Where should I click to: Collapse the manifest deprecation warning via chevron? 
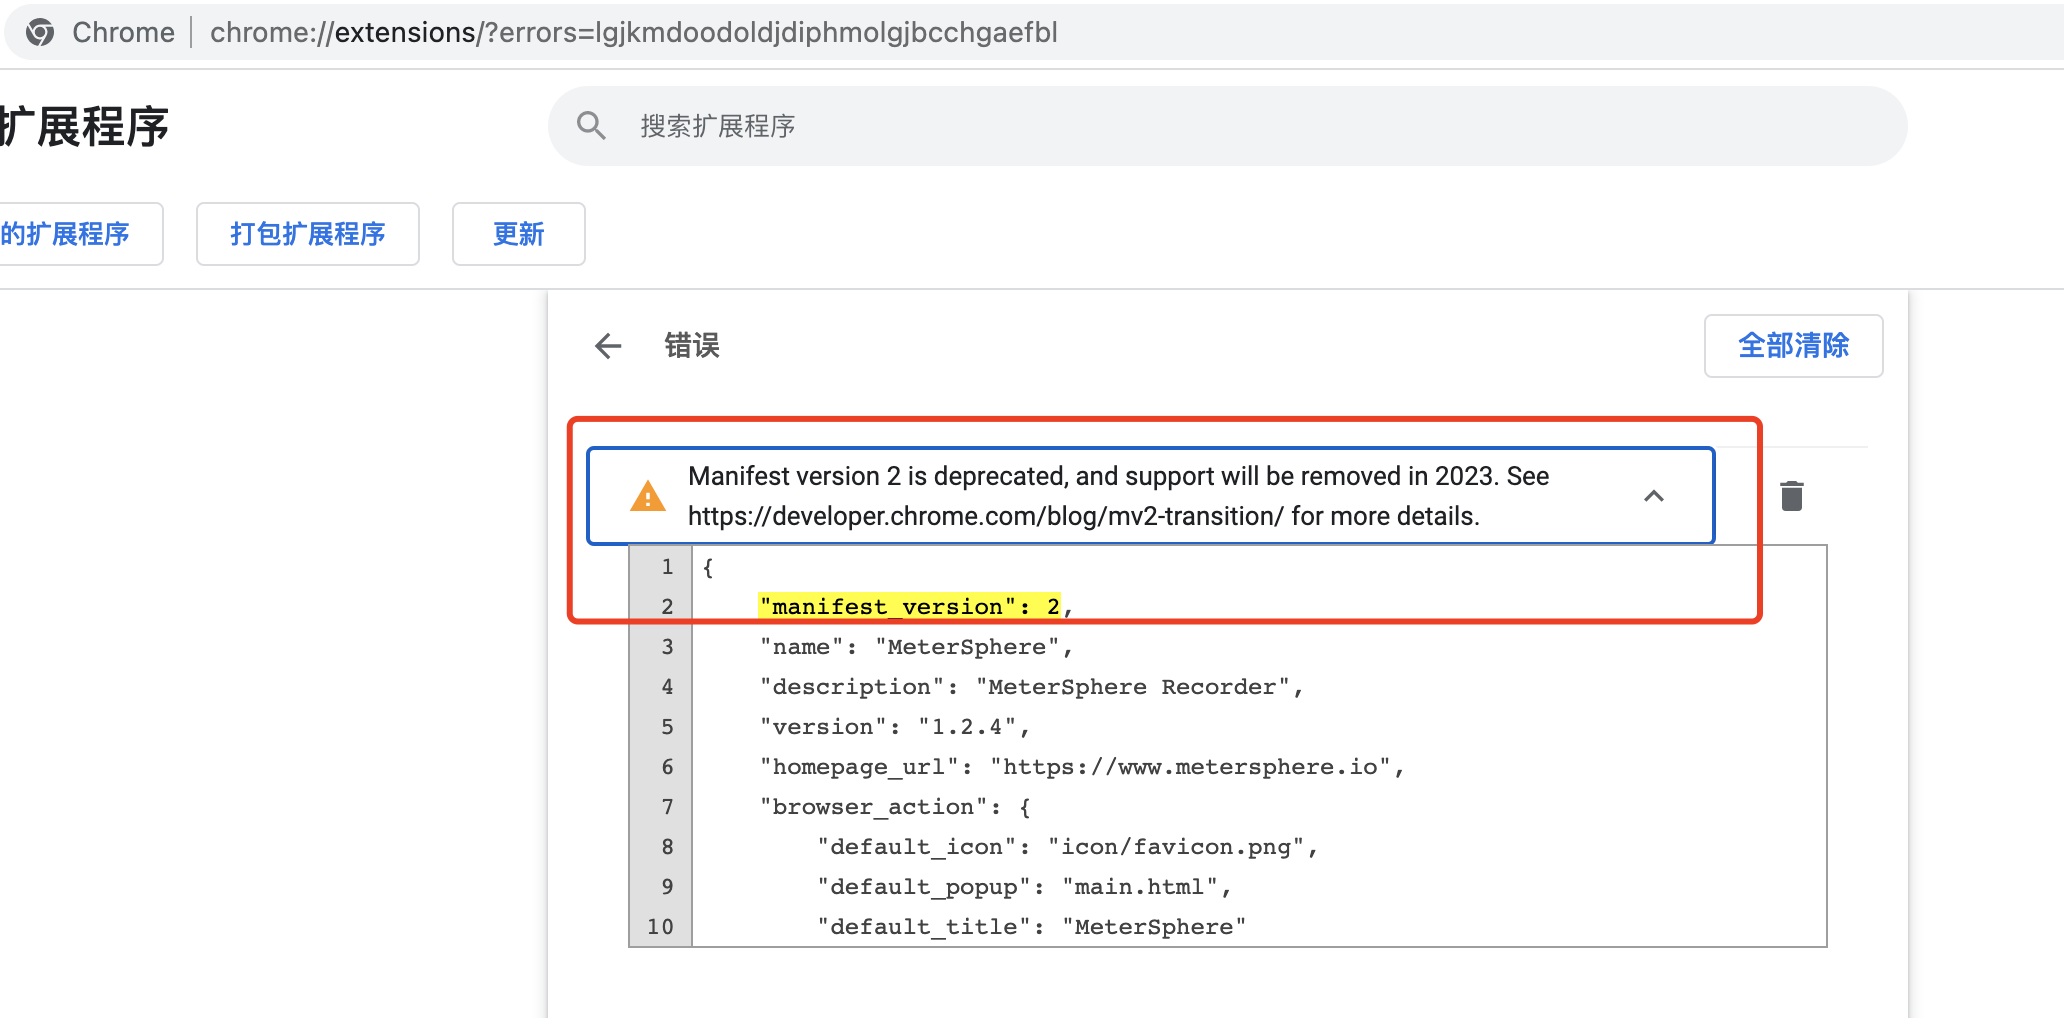[x=1654, y=496]
